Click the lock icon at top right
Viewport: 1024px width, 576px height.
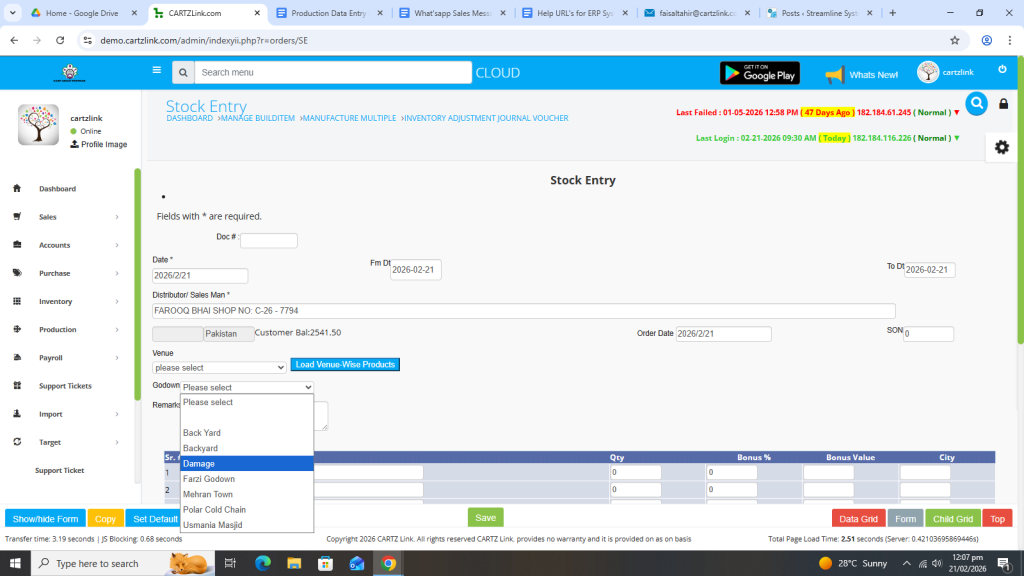tap(1004, 104)
